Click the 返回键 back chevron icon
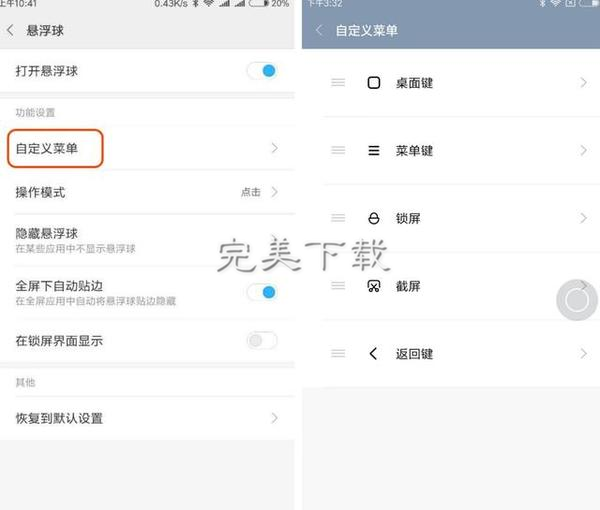The height and width of the screenshot is (510, 600). coord(373,354)
